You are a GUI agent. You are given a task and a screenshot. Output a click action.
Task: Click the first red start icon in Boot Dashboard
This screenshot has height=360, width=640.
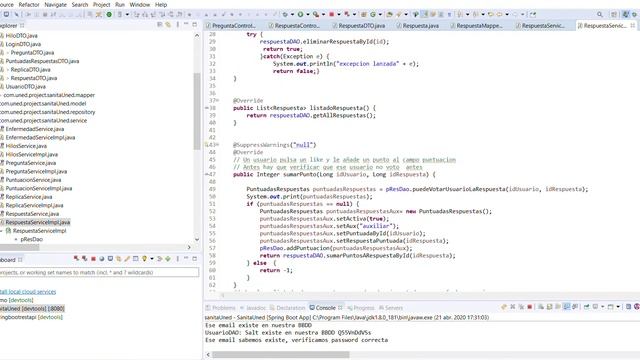[x=76, y=259]
